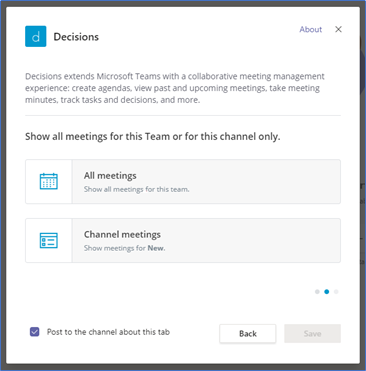Click the Save button
This screenshot has width=366, height=371.
pos(312,334)
